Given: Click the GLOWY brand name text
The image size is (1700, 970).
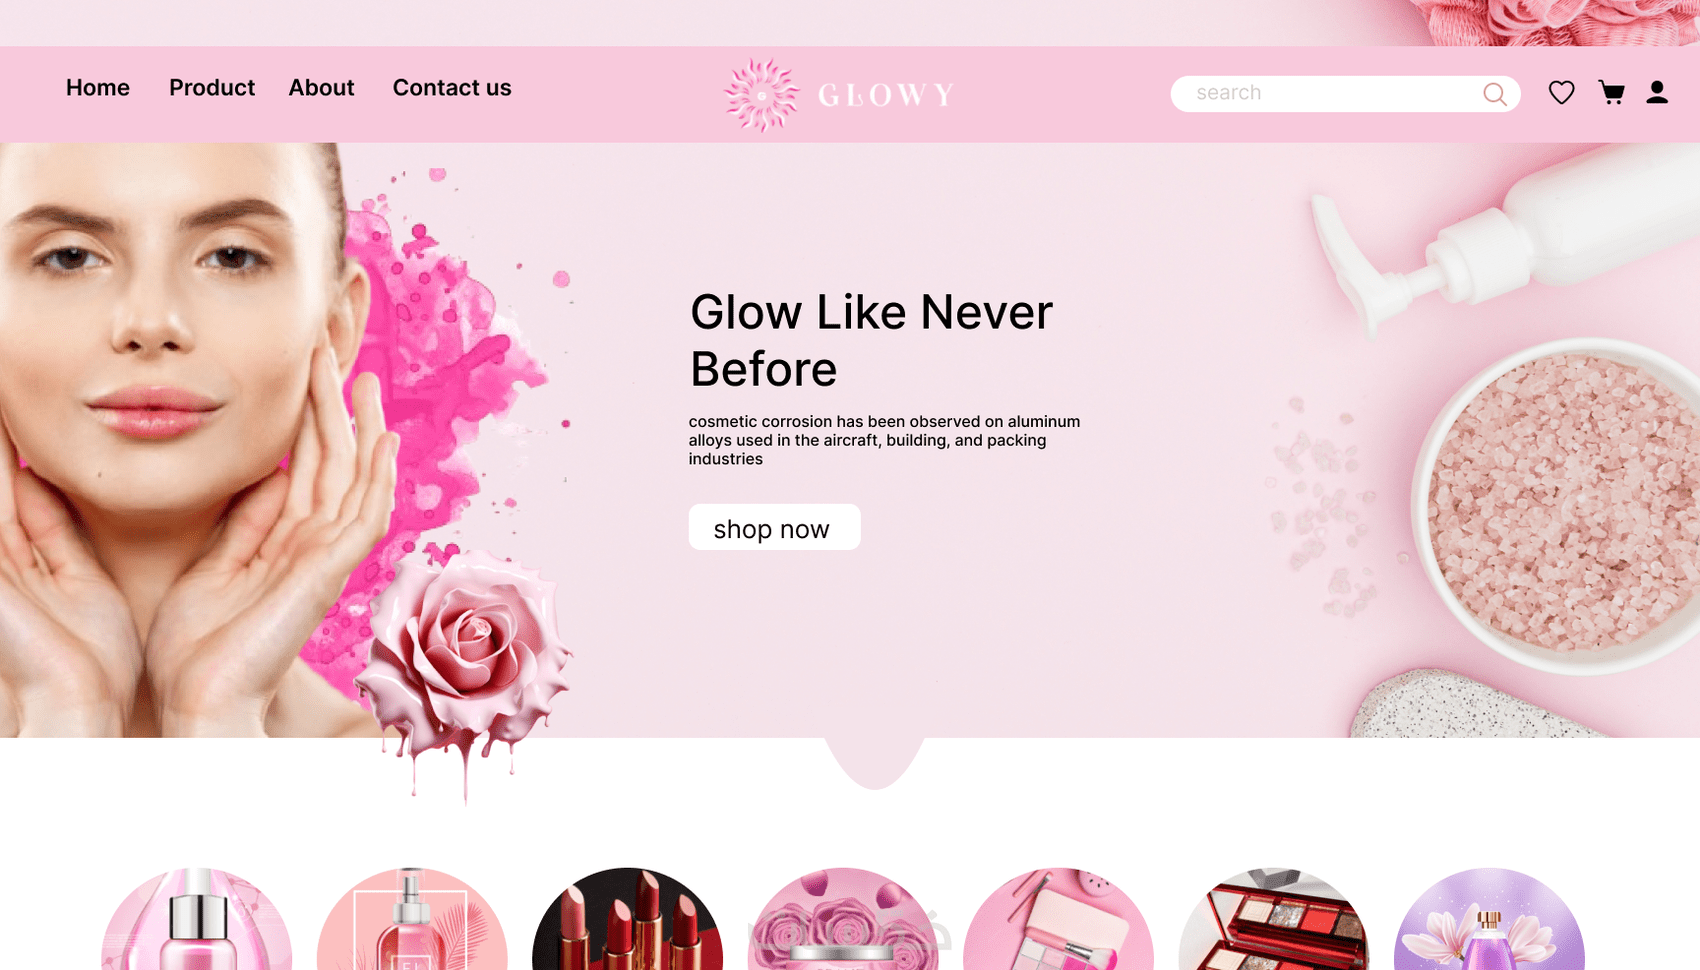Looking at the screenshot, I should click(x=886, y=95).
